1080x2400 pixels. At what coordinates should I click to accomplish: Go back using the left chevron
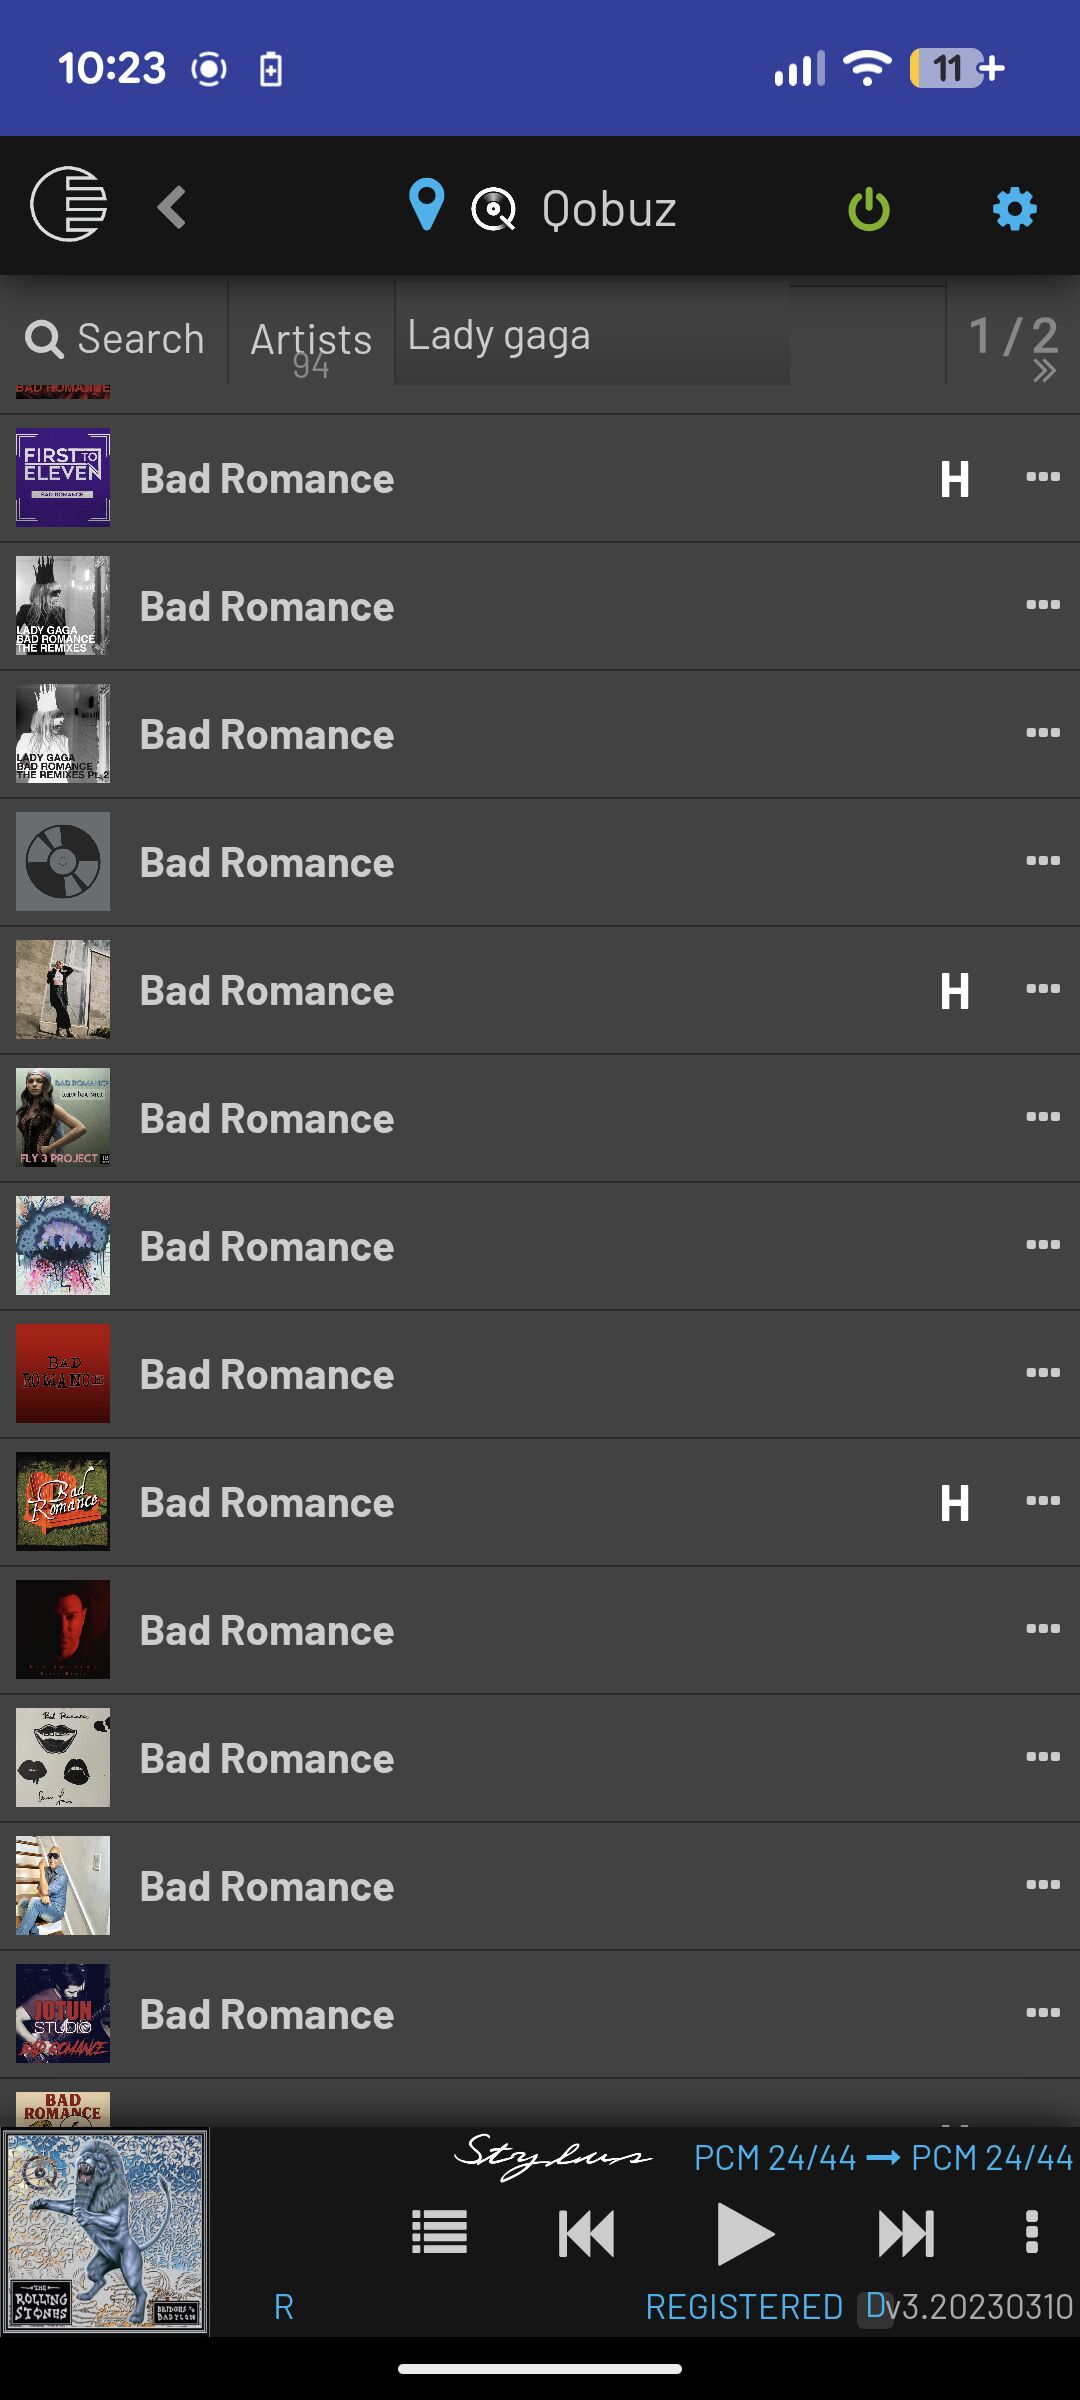pos(172,208)
